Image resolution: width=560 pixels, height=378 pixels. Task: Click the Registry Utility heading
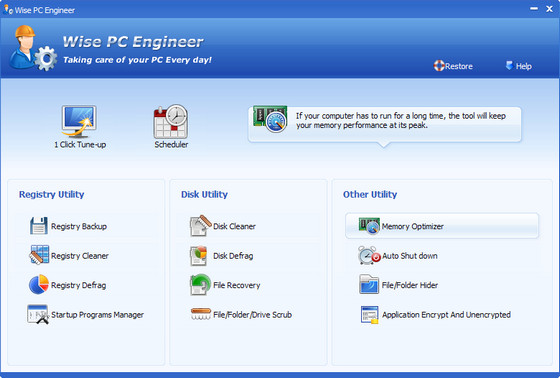[x=51, y=194]
